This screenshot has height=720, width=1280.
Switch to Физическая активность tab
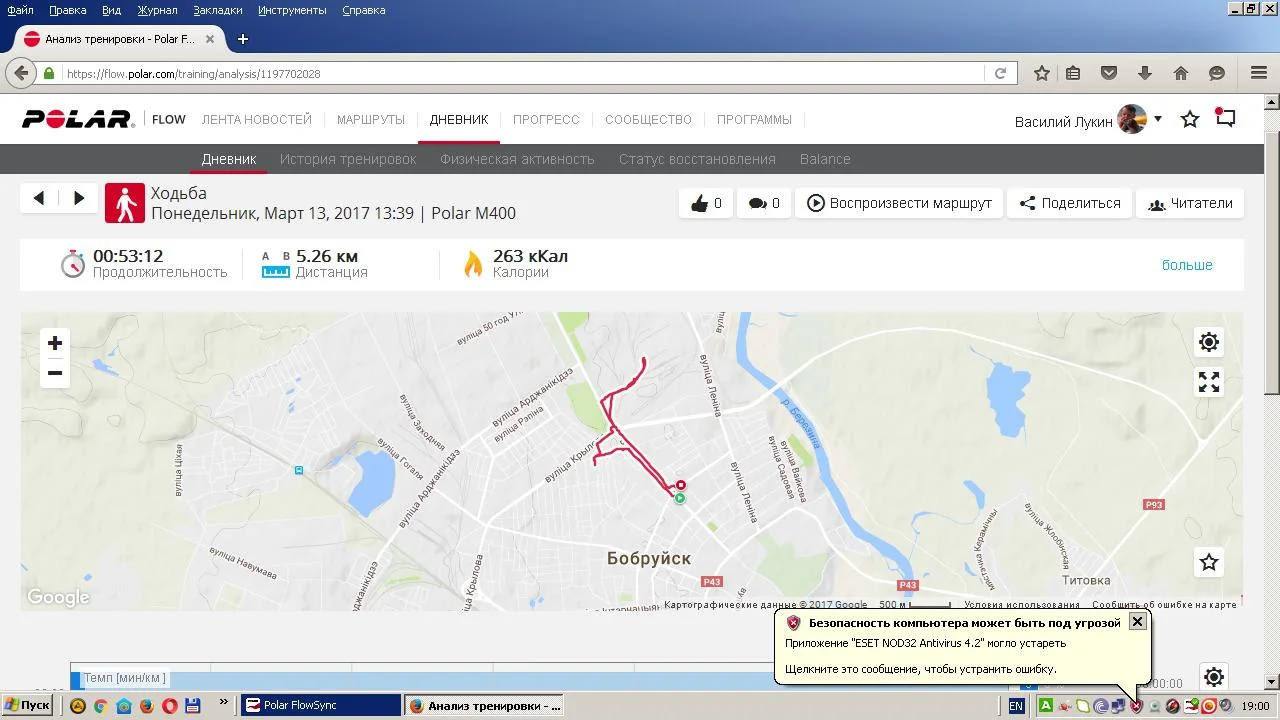517,159
